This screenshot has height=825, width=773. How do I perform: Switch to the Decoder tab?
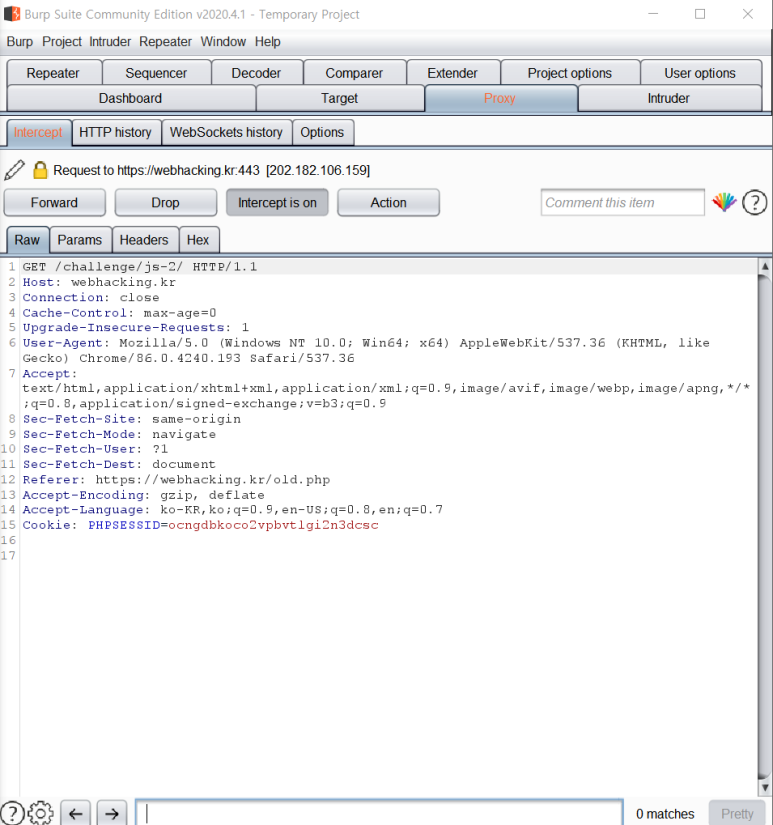[256, 73]
